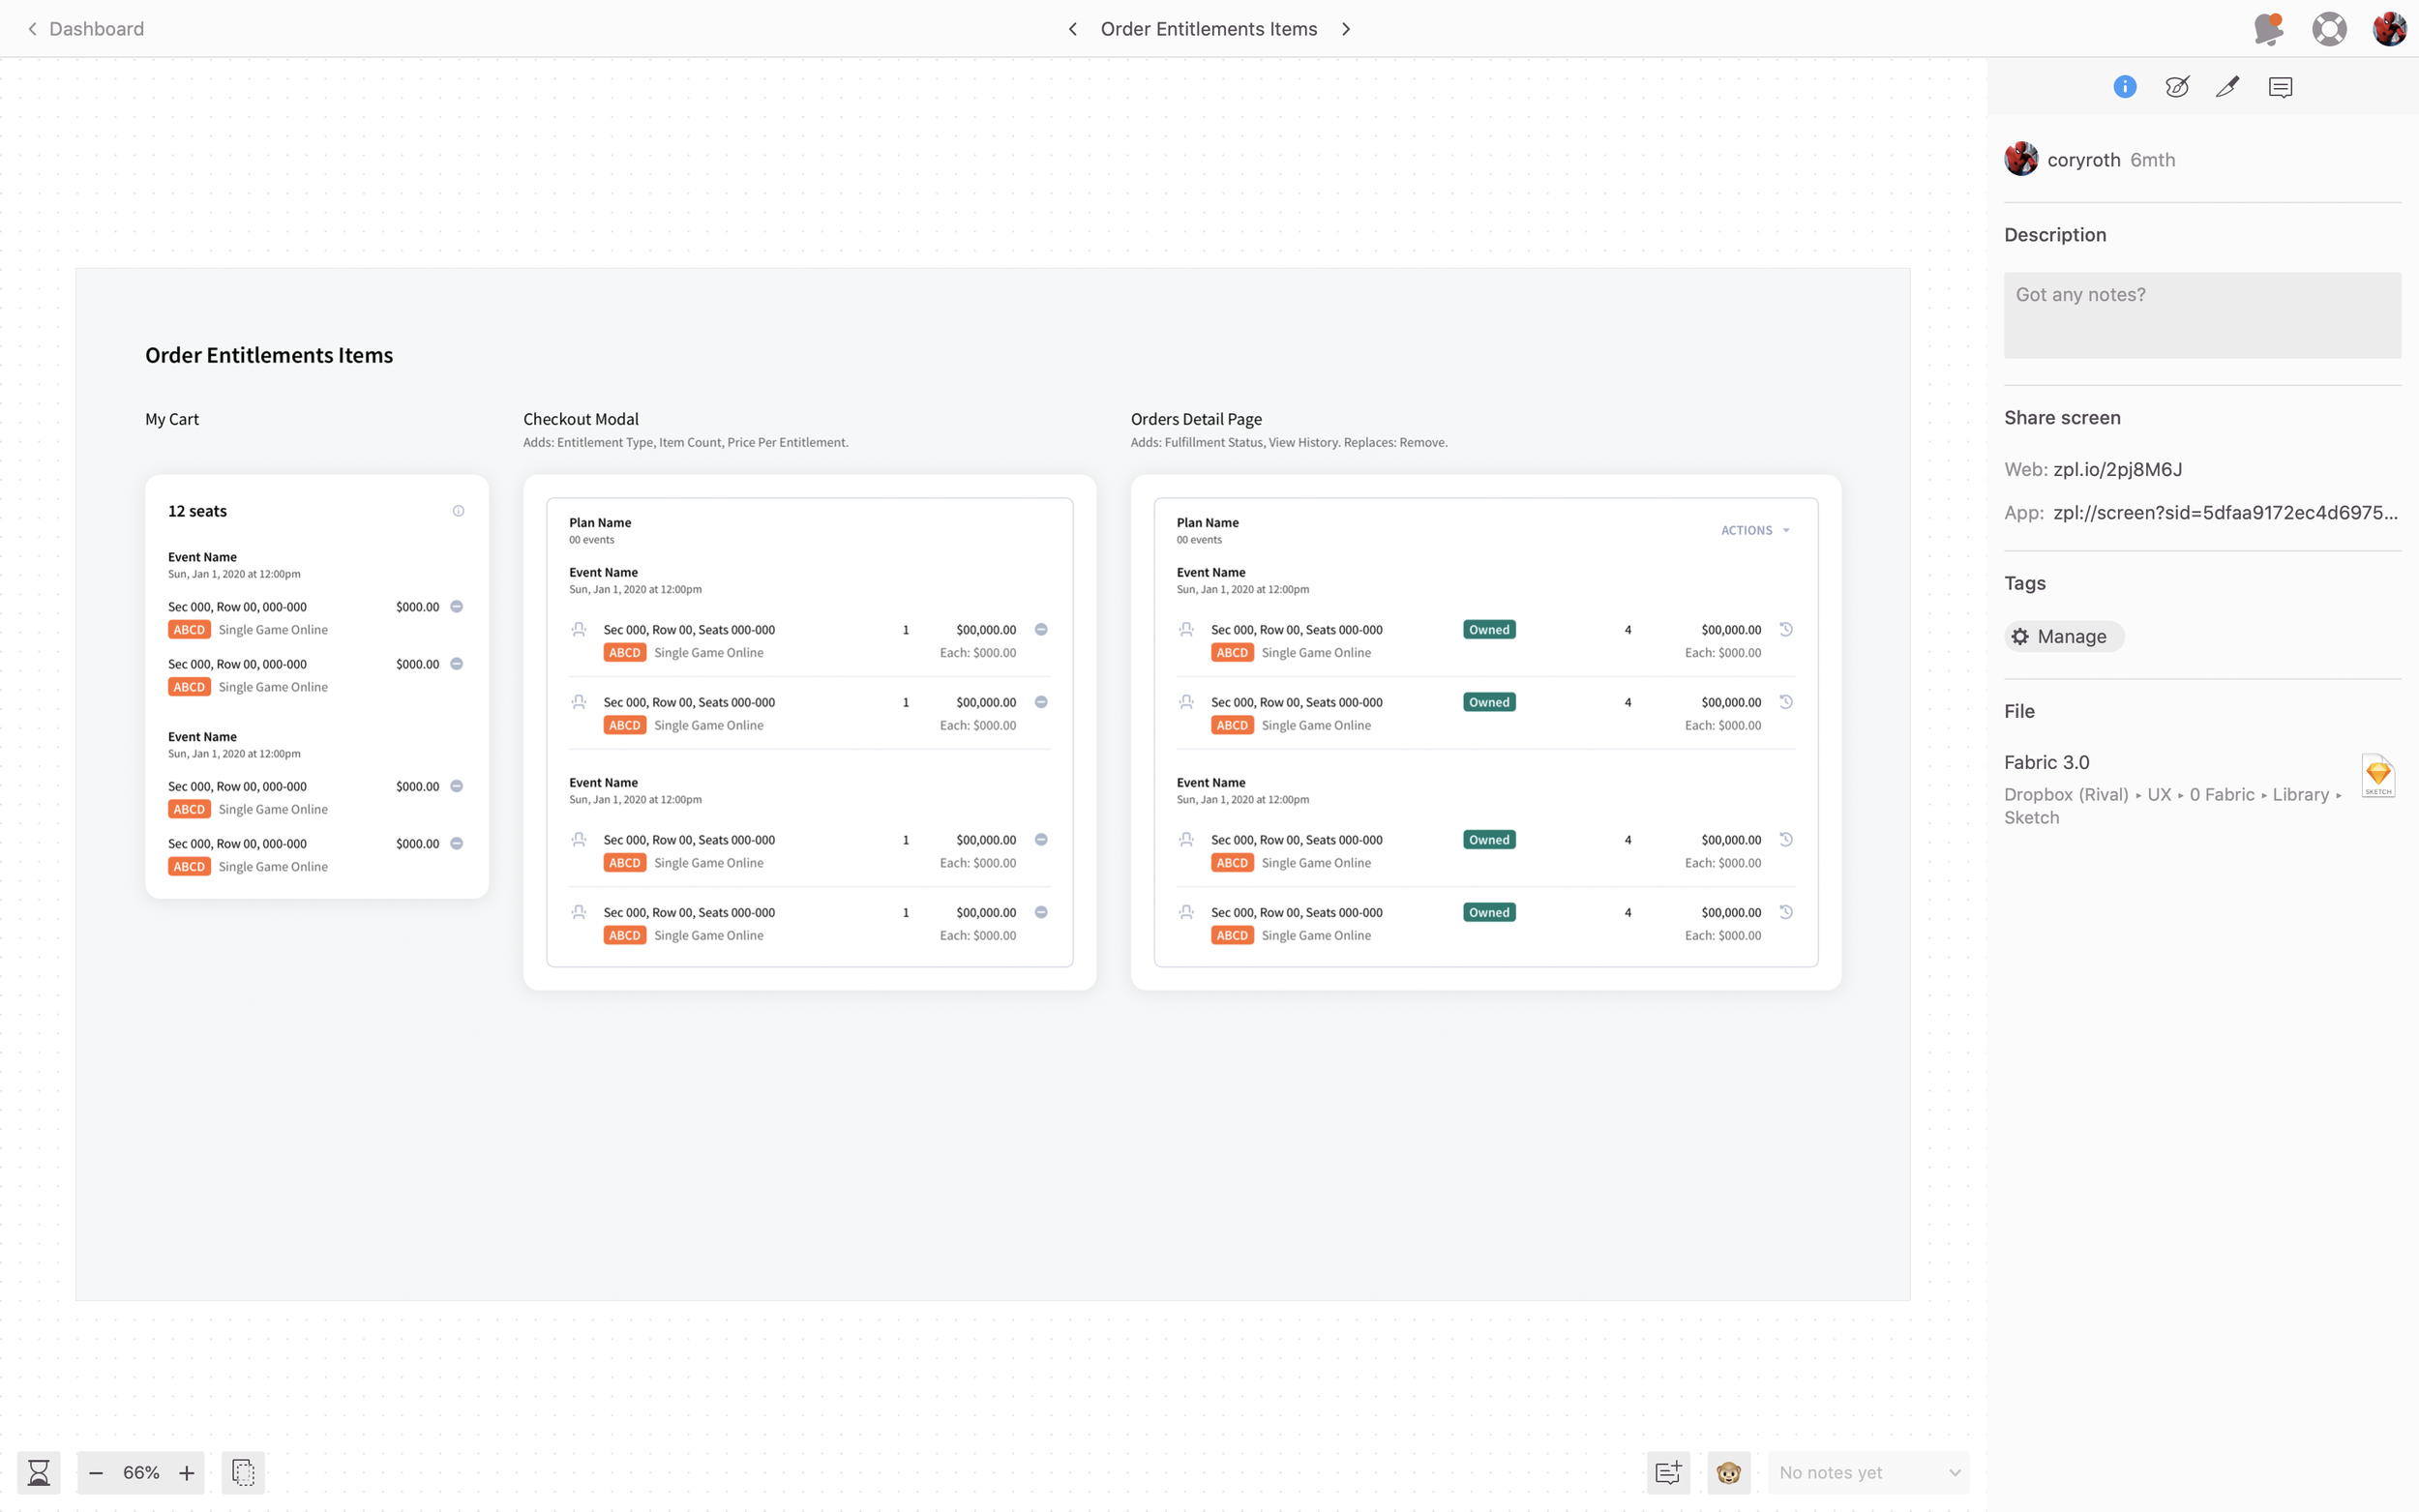Go to the next screen chevron
Screen dimensions: 2419x1512
click(1346, 29)
